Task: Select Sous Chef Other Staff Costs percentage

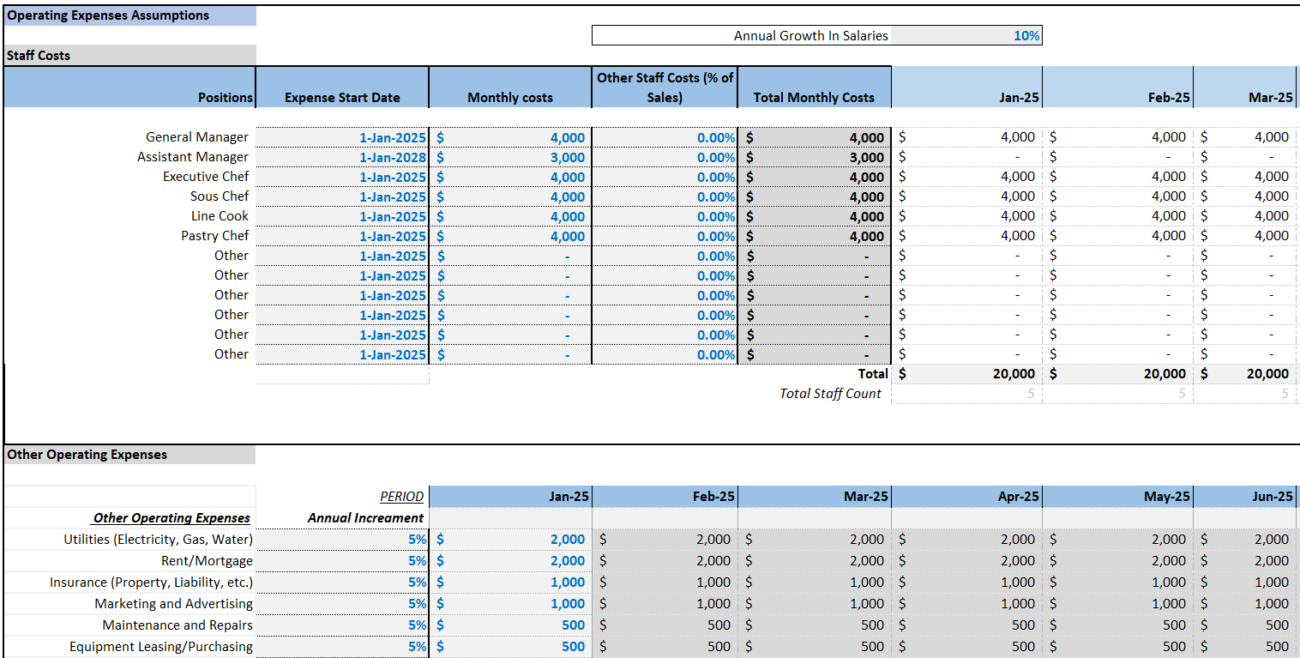Action: [665, 197]
